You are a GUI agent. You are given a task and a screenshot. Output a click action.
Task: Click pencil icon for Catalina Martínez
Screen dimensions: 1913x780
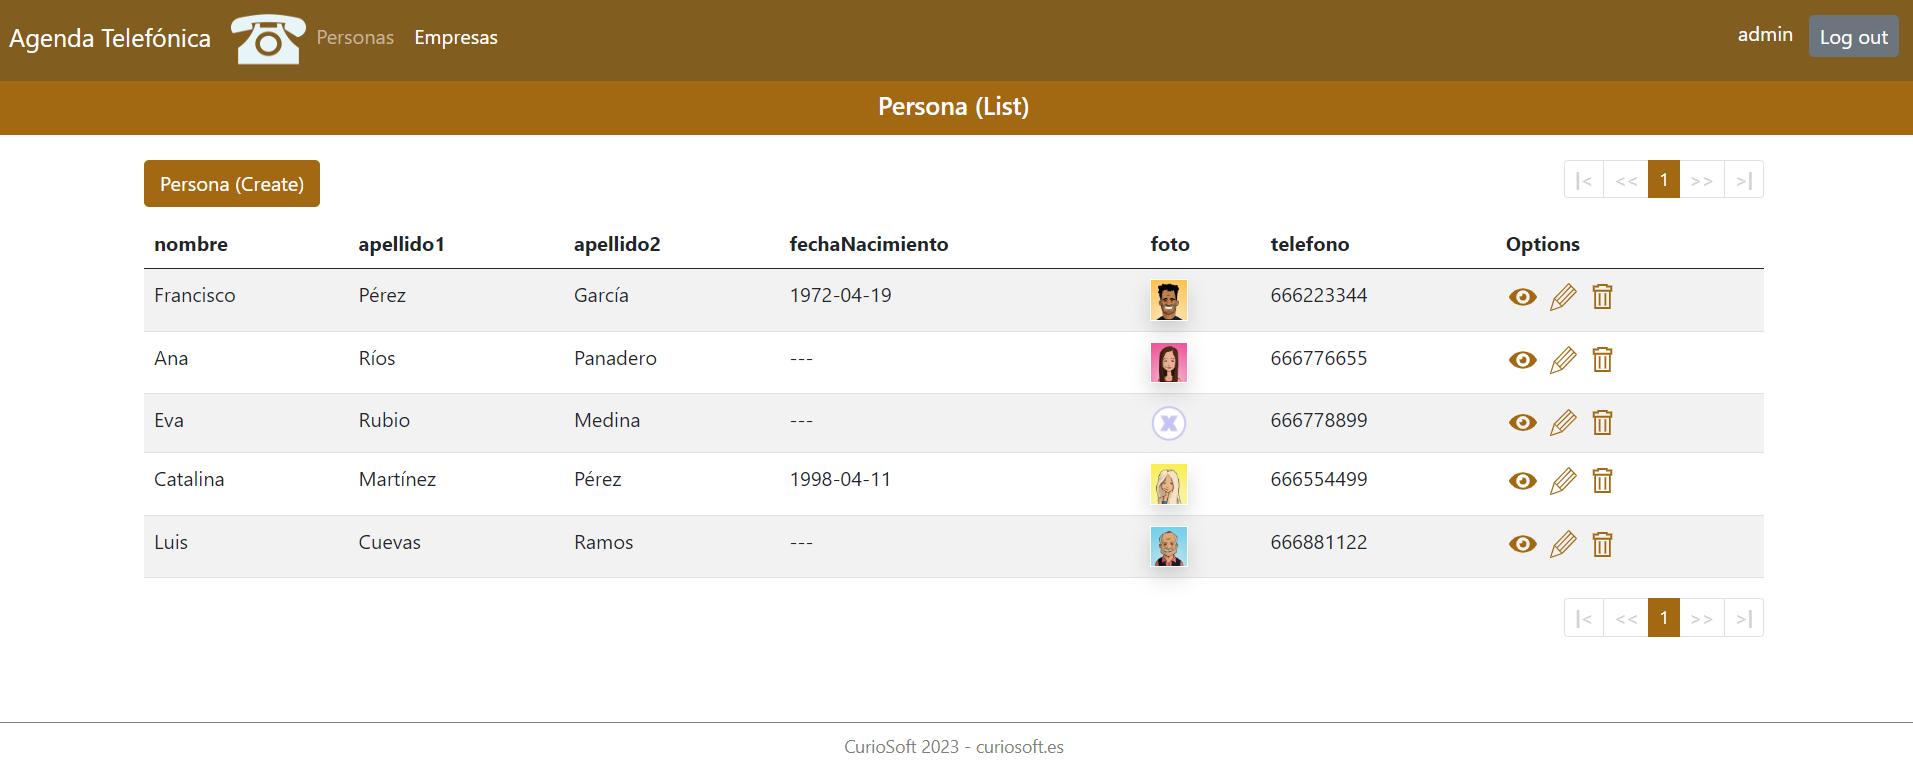(x=1563, y=481)
